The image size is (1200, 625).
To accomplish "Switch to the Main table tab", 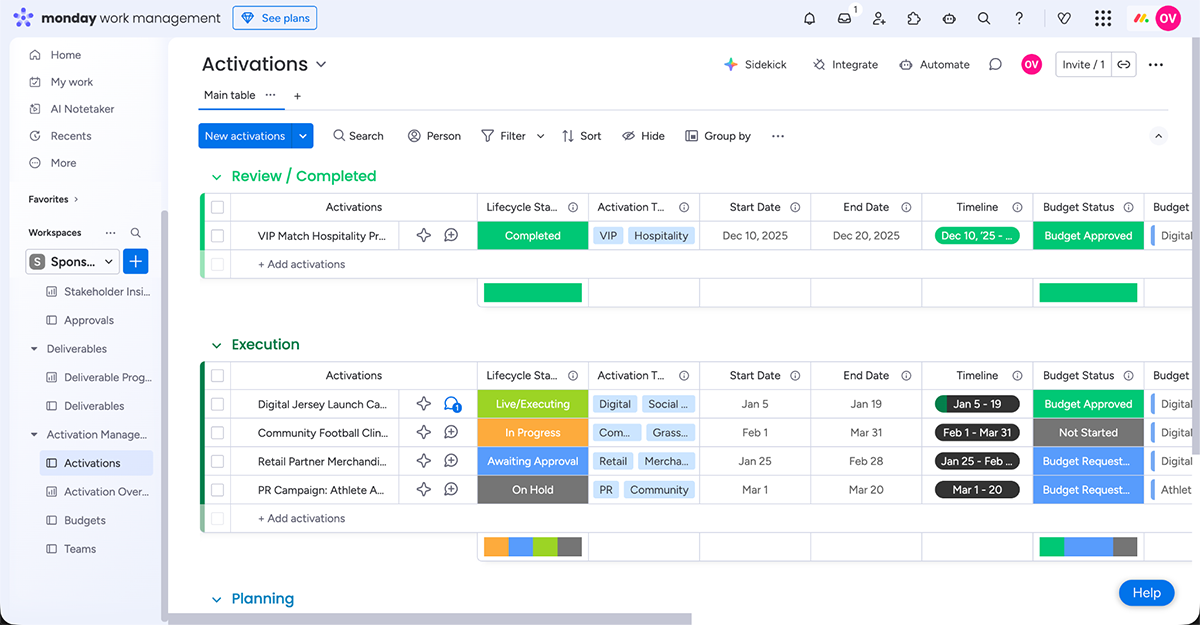I will 229,95.
